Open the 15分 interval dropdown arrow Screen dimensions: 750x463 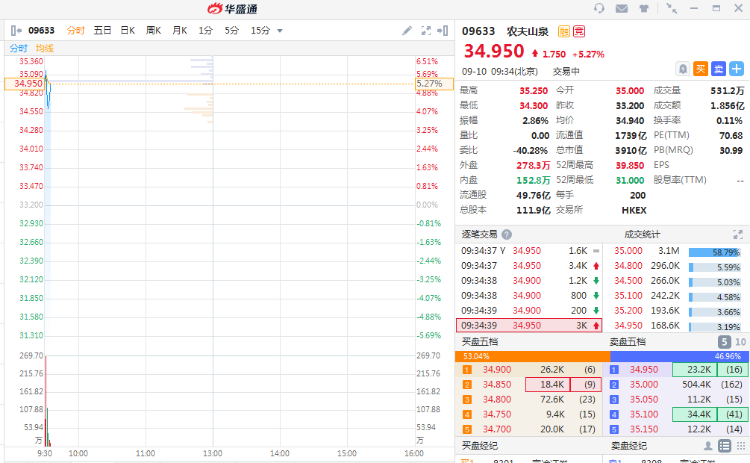(x=279, y=31)
